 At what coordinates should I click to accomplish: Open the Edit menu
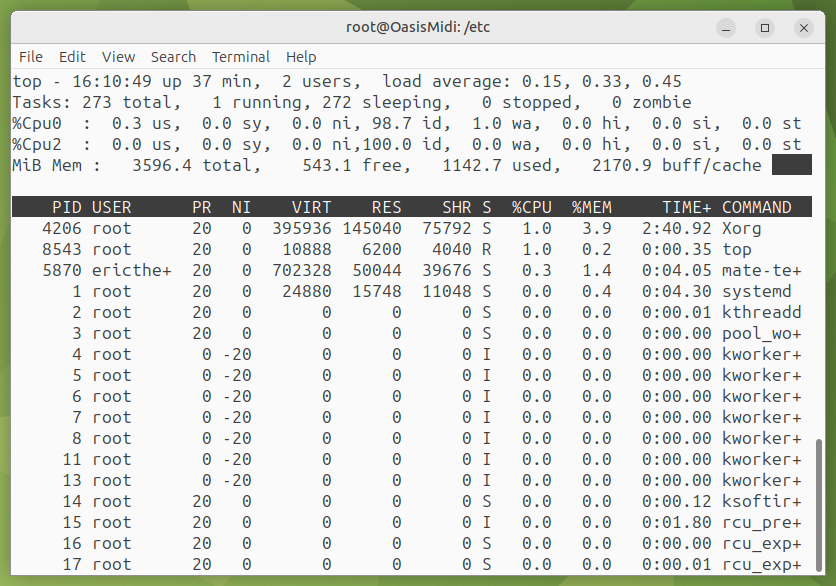pos(72,57)
